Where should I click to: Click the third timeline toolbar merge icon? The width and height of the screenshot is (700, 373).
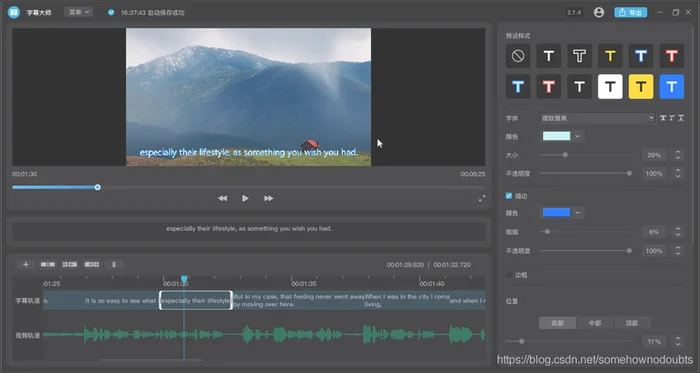[x=70, y=265]
